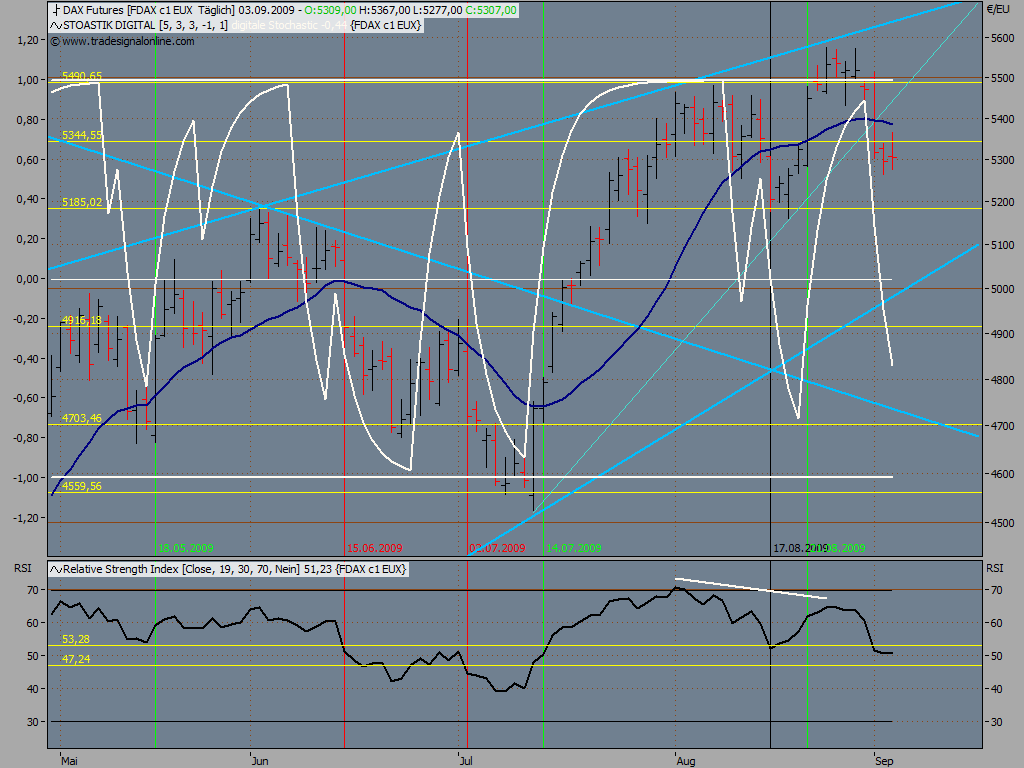Click the closing price C:5307,00 value

[491, 10]
